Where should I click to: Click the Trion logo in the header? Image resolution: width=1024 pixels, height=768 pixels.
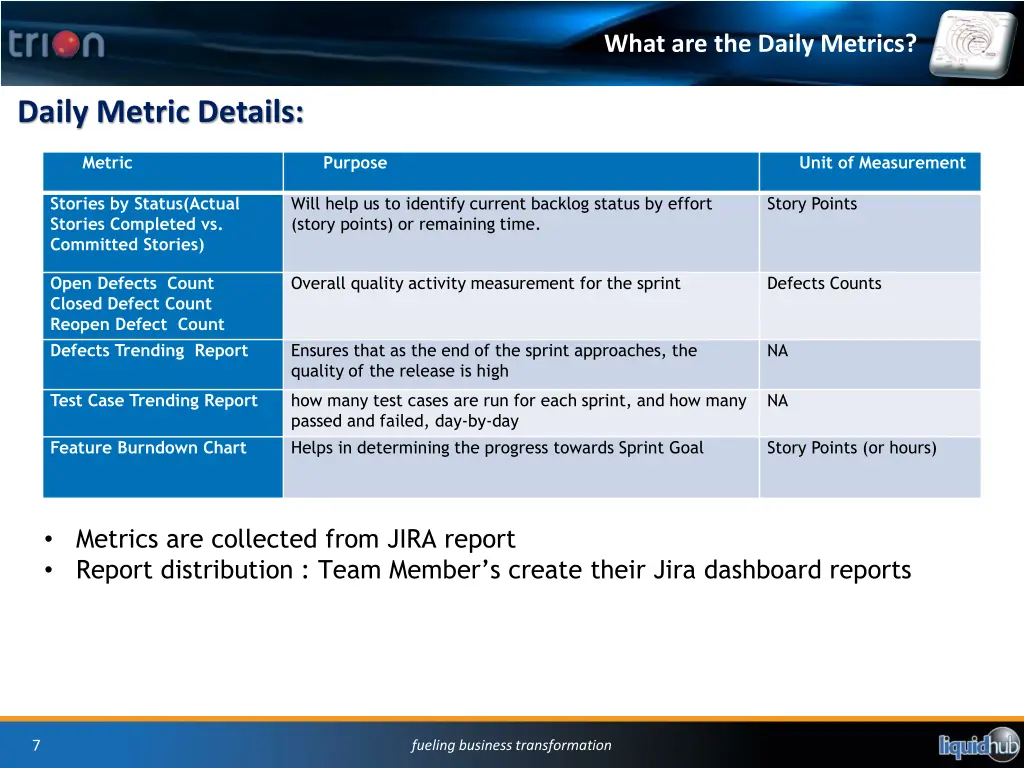click(57, 44)
